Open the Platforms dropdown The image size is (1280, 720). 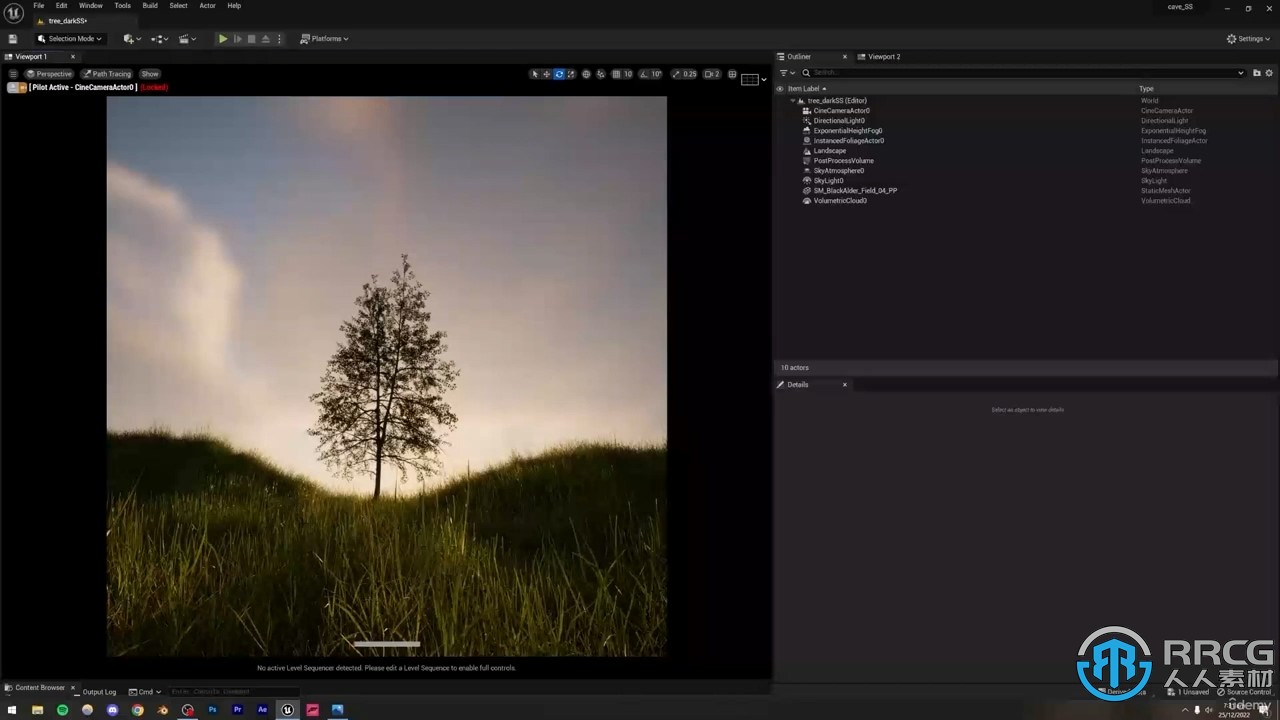324,39
